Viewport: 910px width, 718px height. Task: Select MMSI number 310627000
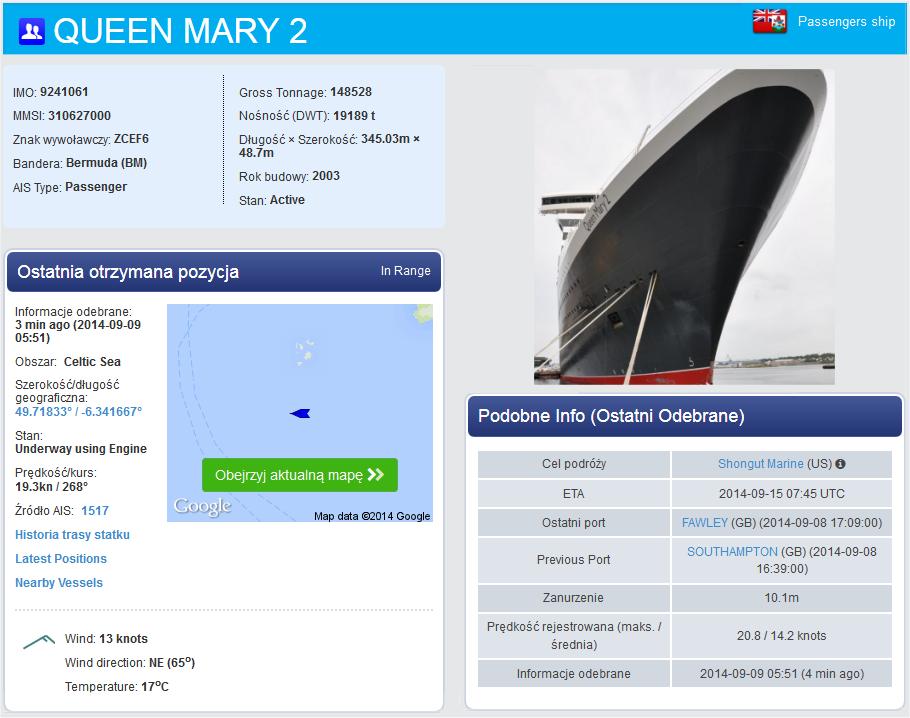coord(80,116)
